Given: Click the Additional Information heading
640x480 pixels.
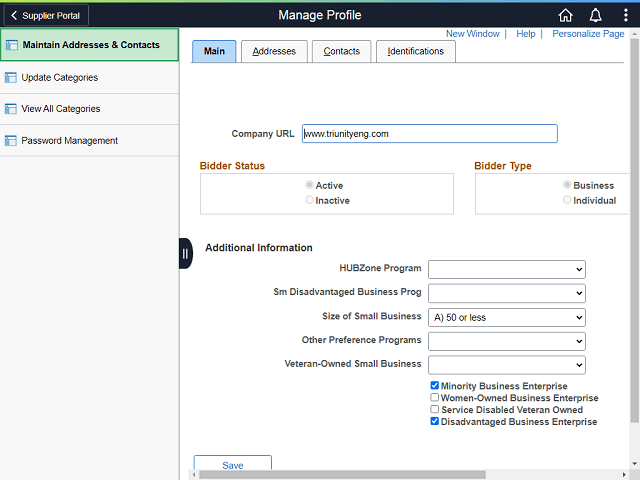Looking at the screenshot, I should pos(258,248).
